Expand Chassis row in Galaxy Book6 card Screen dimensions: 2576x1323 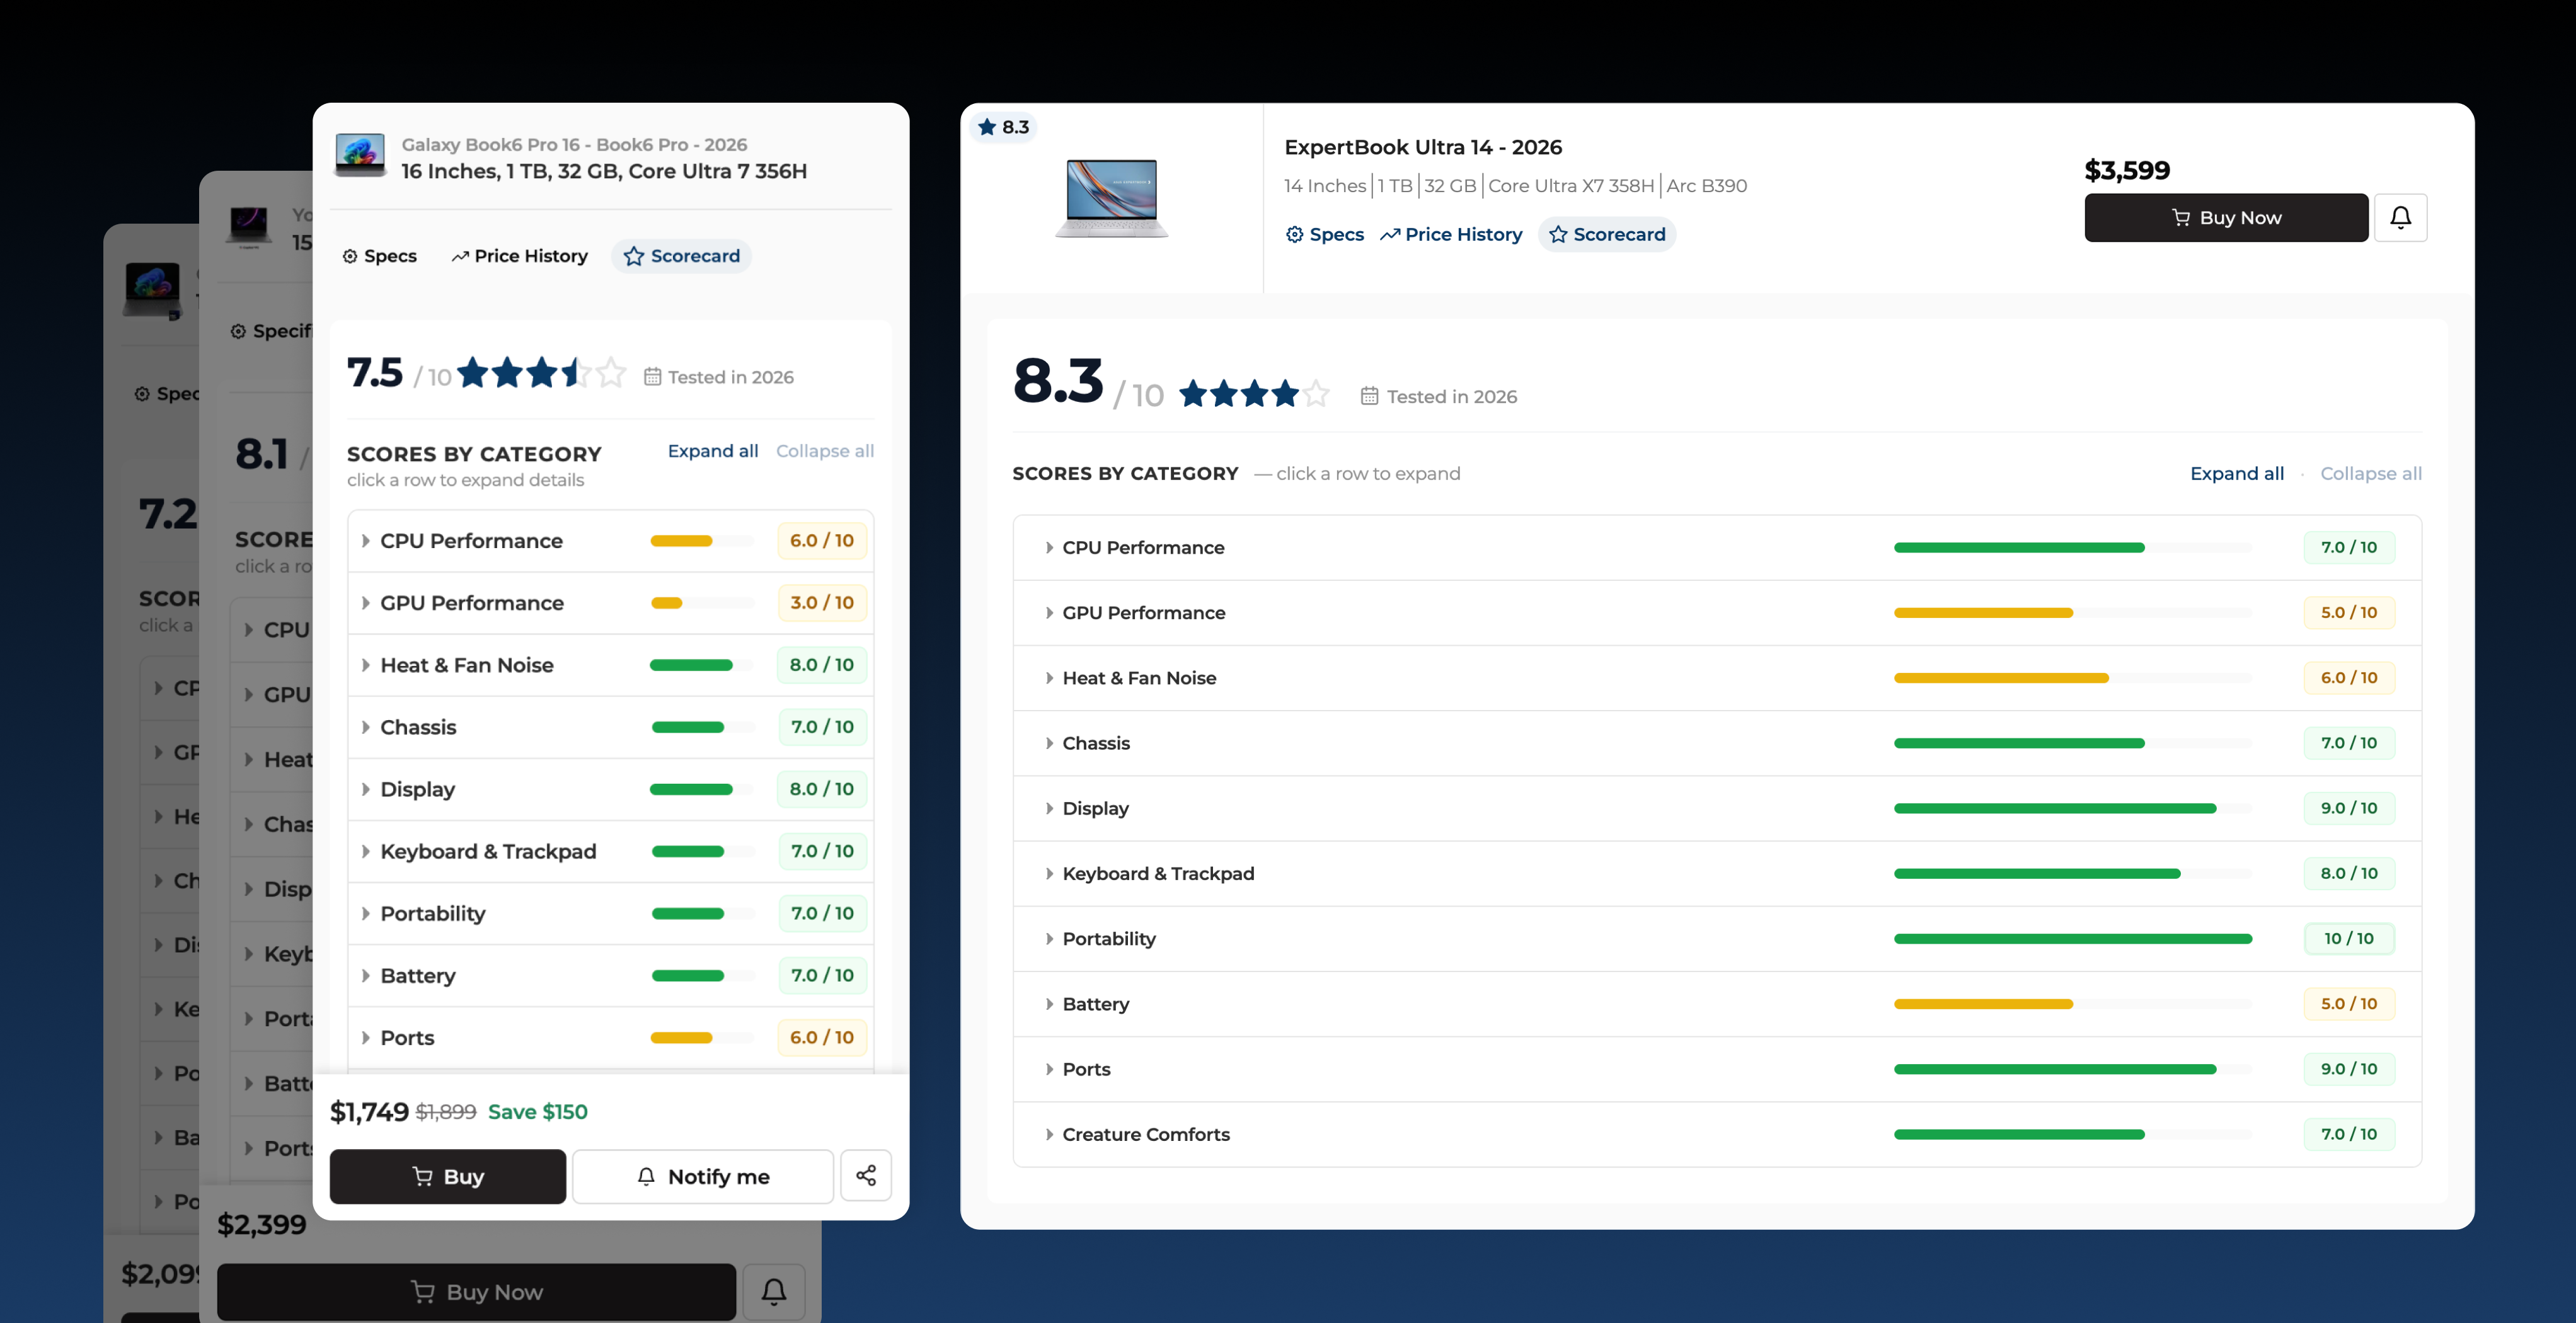coord(611,727)
